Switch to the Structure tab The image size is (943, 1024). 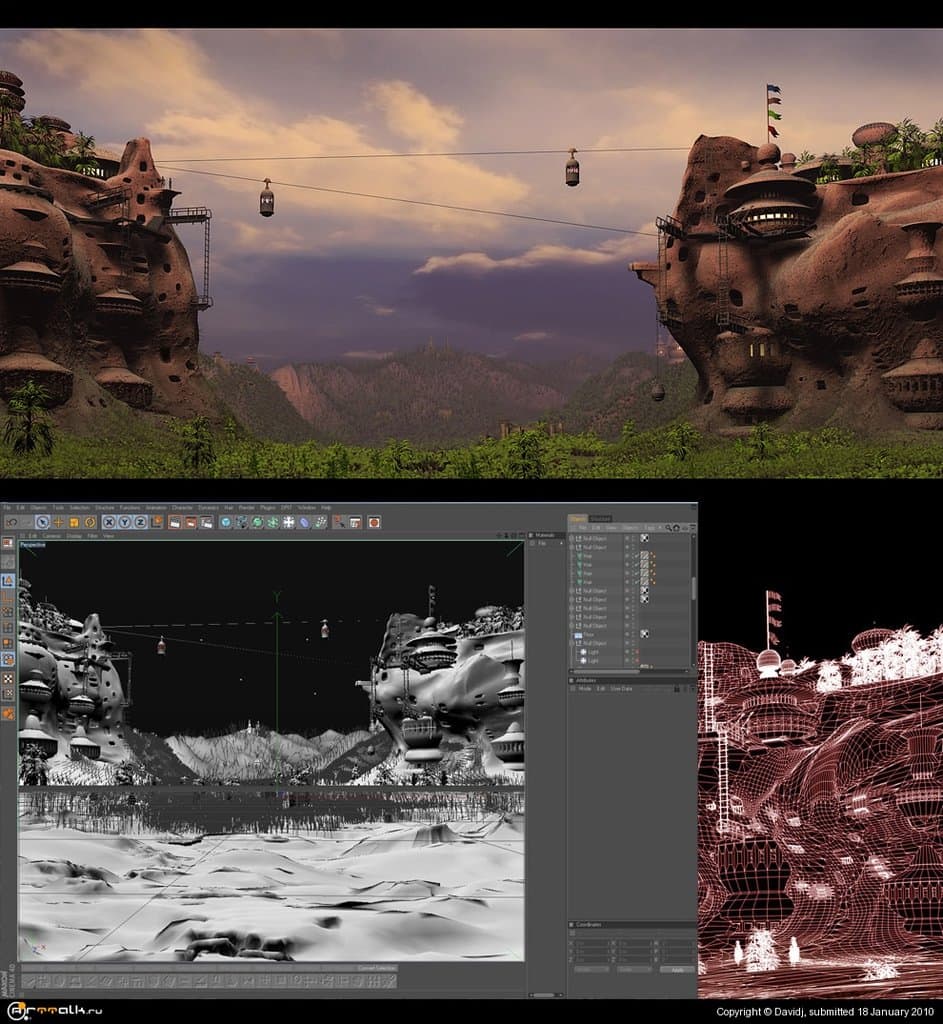pyautogui.click(x=600, y=518)
